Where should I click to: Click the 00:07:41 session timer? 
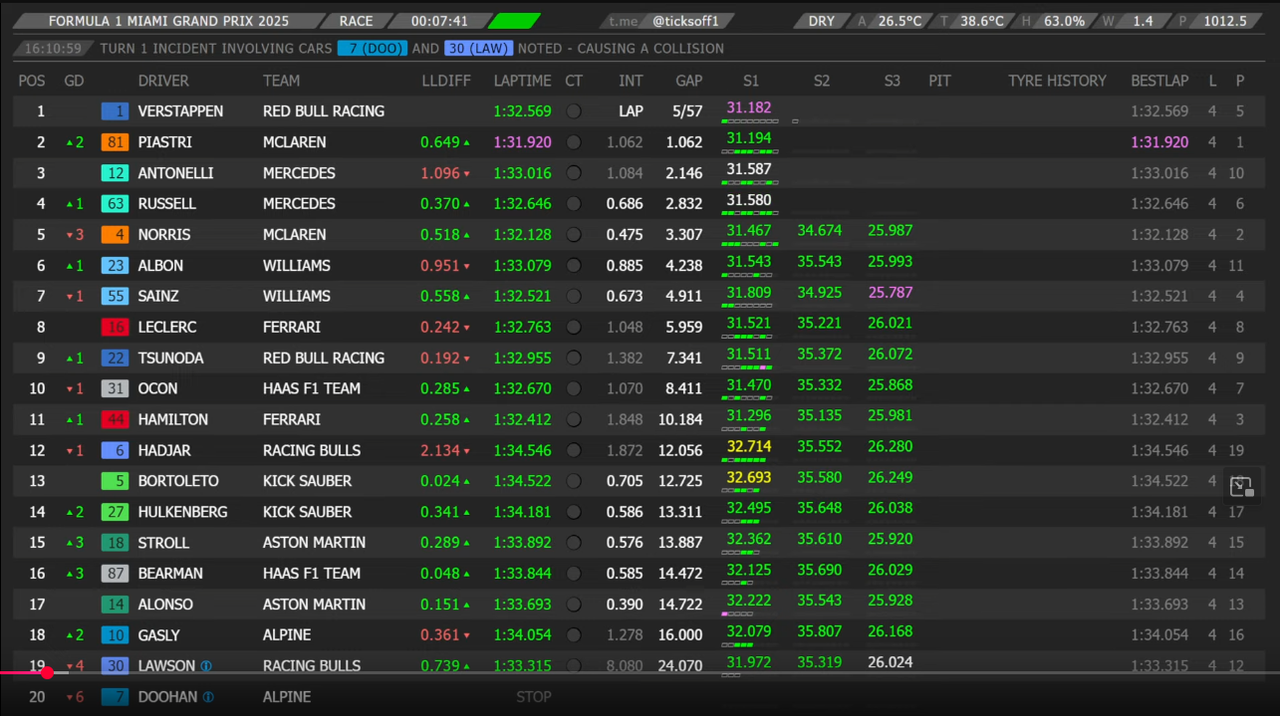click(x=439, y=21)
